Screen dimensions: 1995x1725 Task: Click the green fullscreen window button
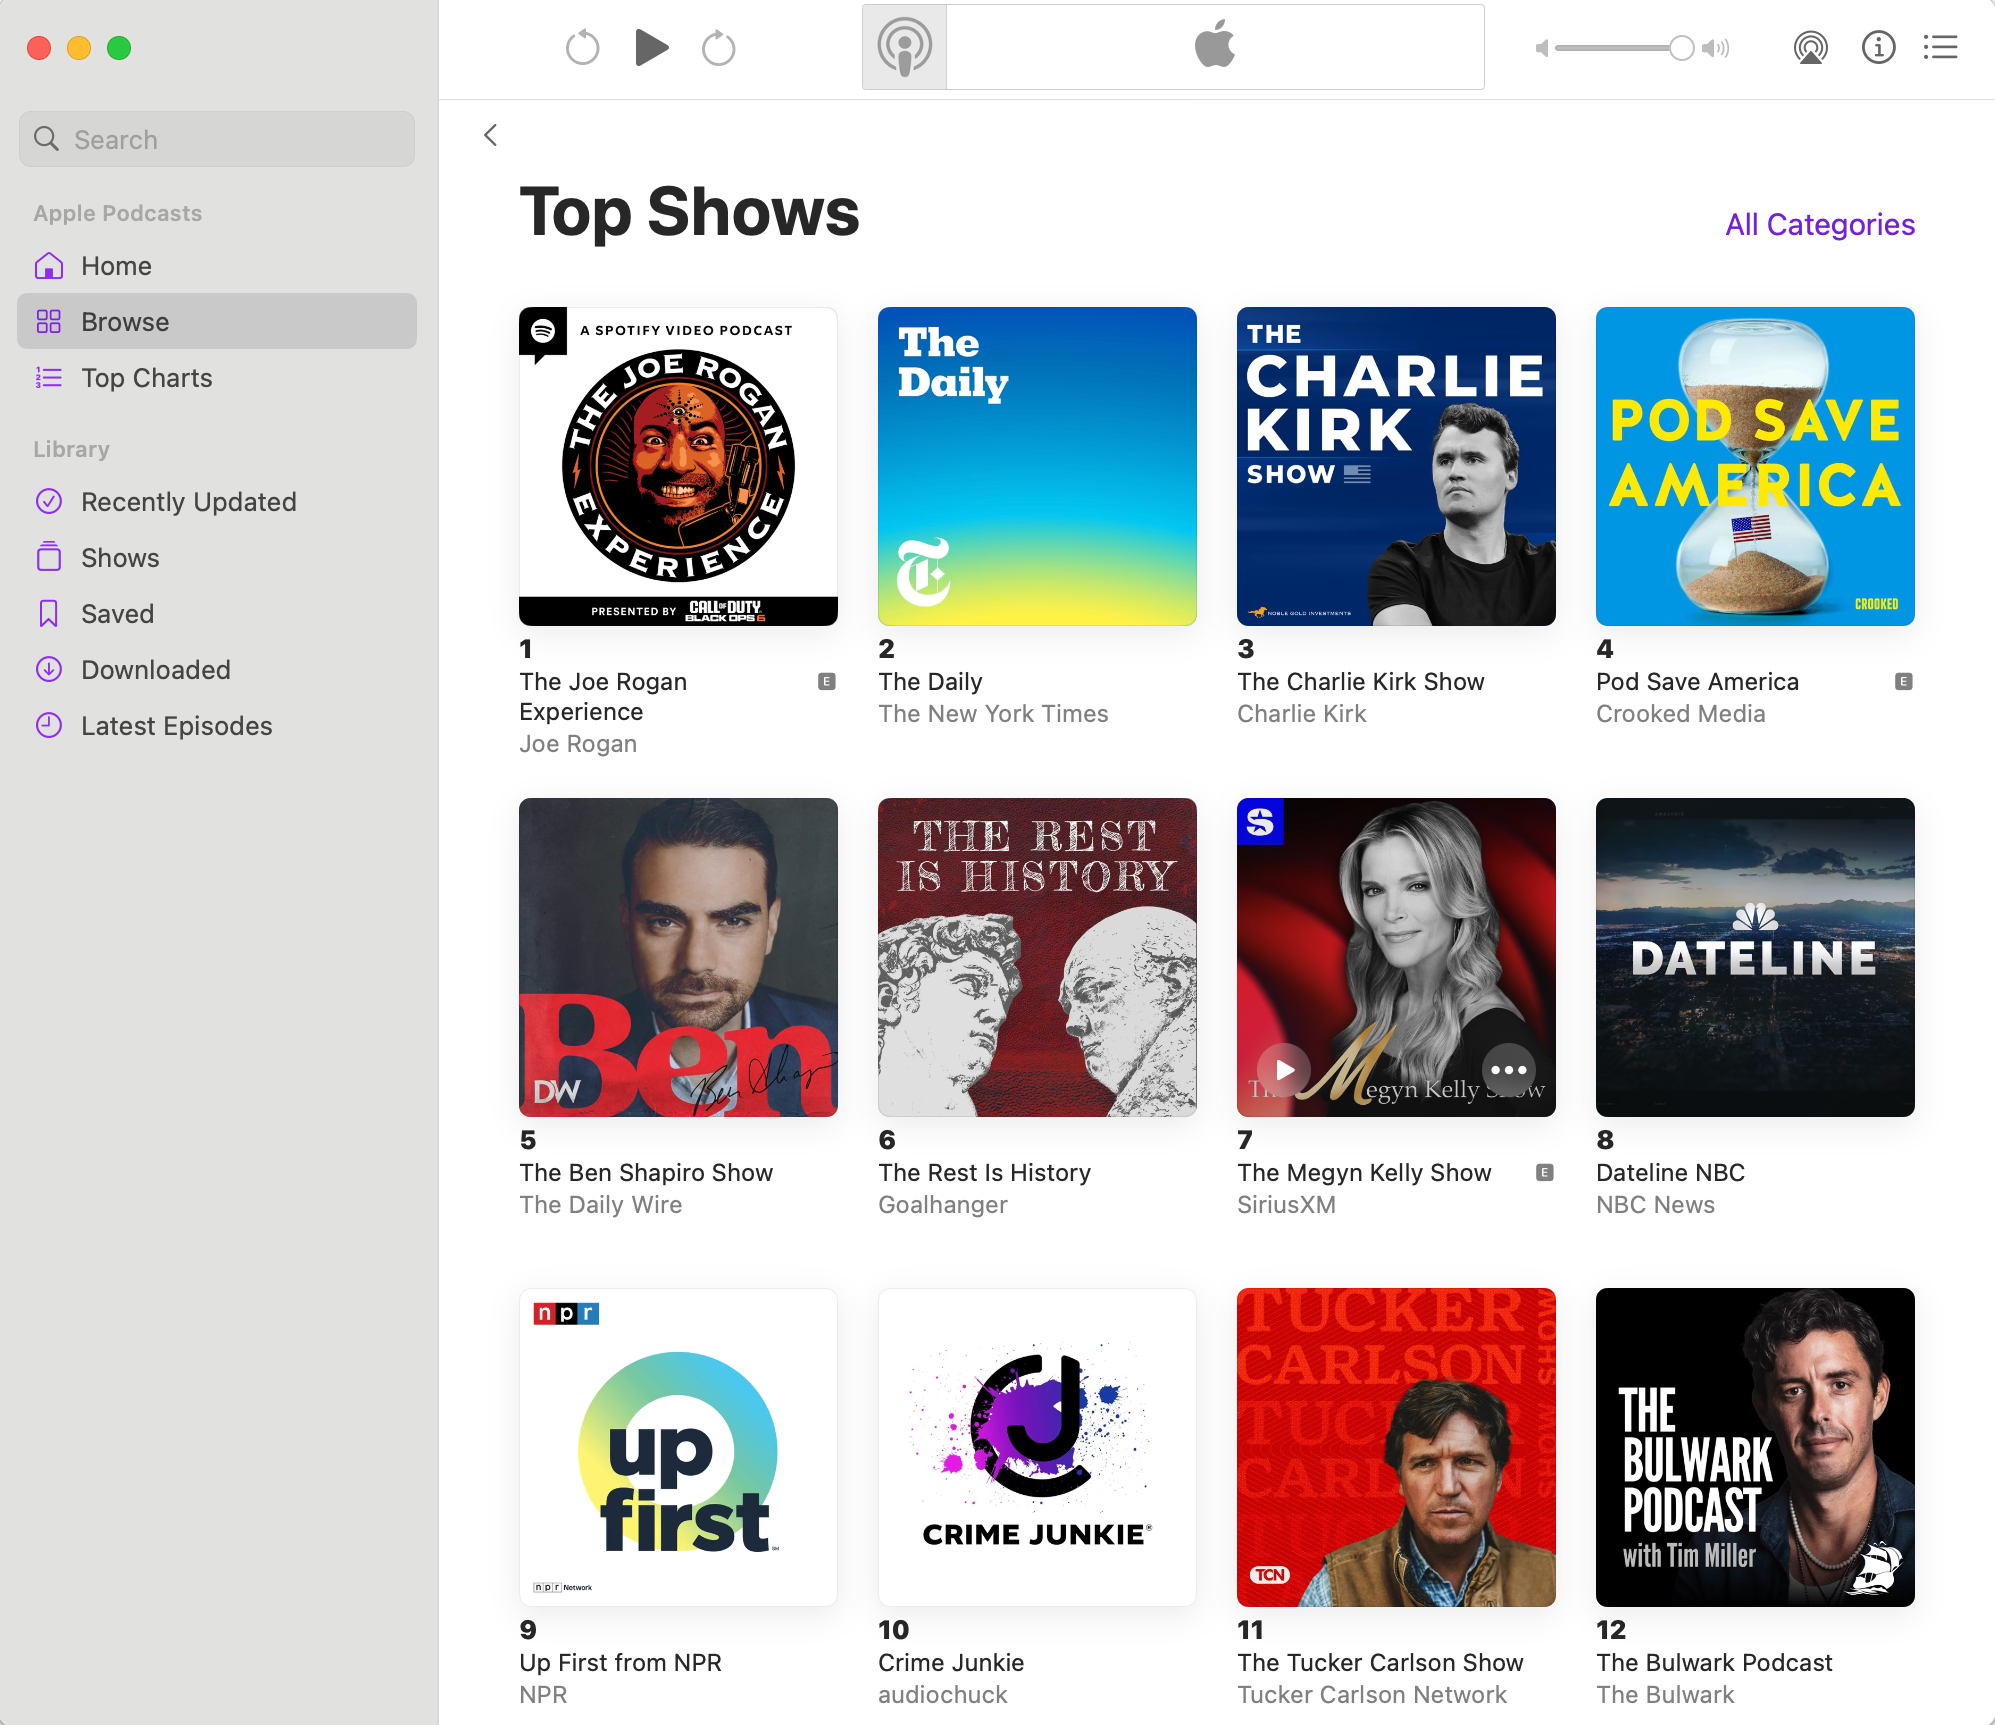coord(119,47)
